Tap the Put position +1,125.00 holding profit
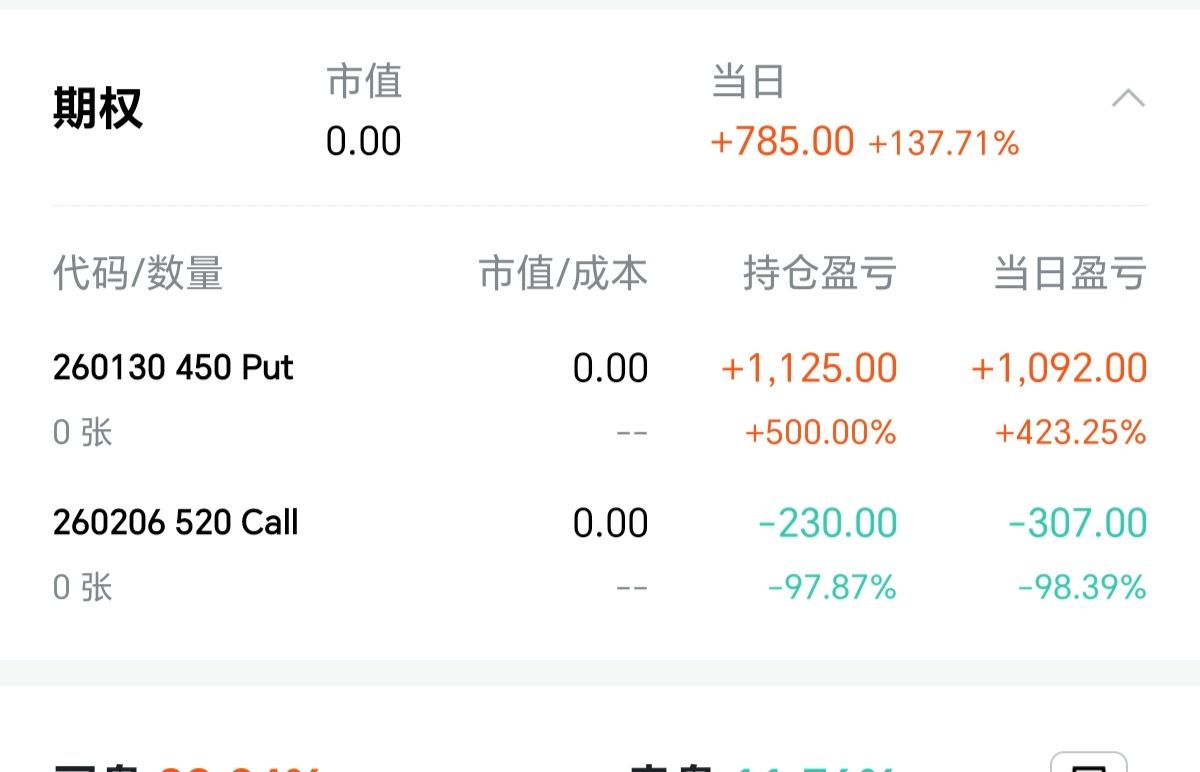The width and height of the screenshot is (1200, 772). click(809, 368)
